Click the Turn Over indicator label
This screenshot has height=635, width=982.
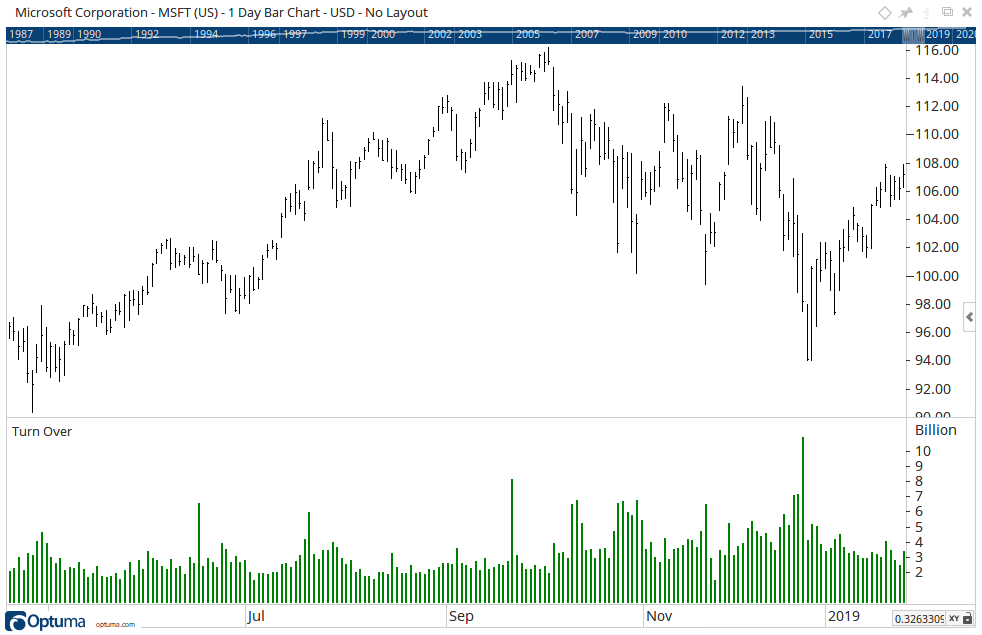[x=42, y=431]
